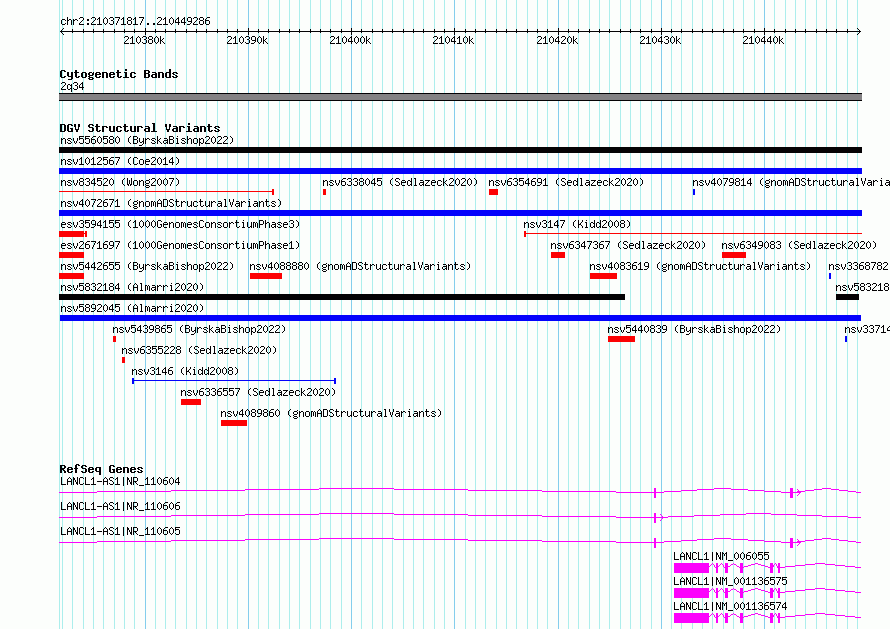Click the 210440k ruler position label
The image size is (890, 629).
click(x=763, y=40)
